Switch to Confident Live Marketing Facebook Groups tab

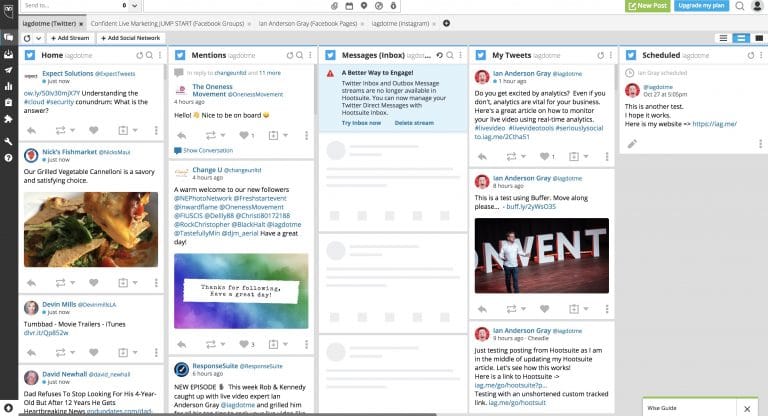(167, 23)
